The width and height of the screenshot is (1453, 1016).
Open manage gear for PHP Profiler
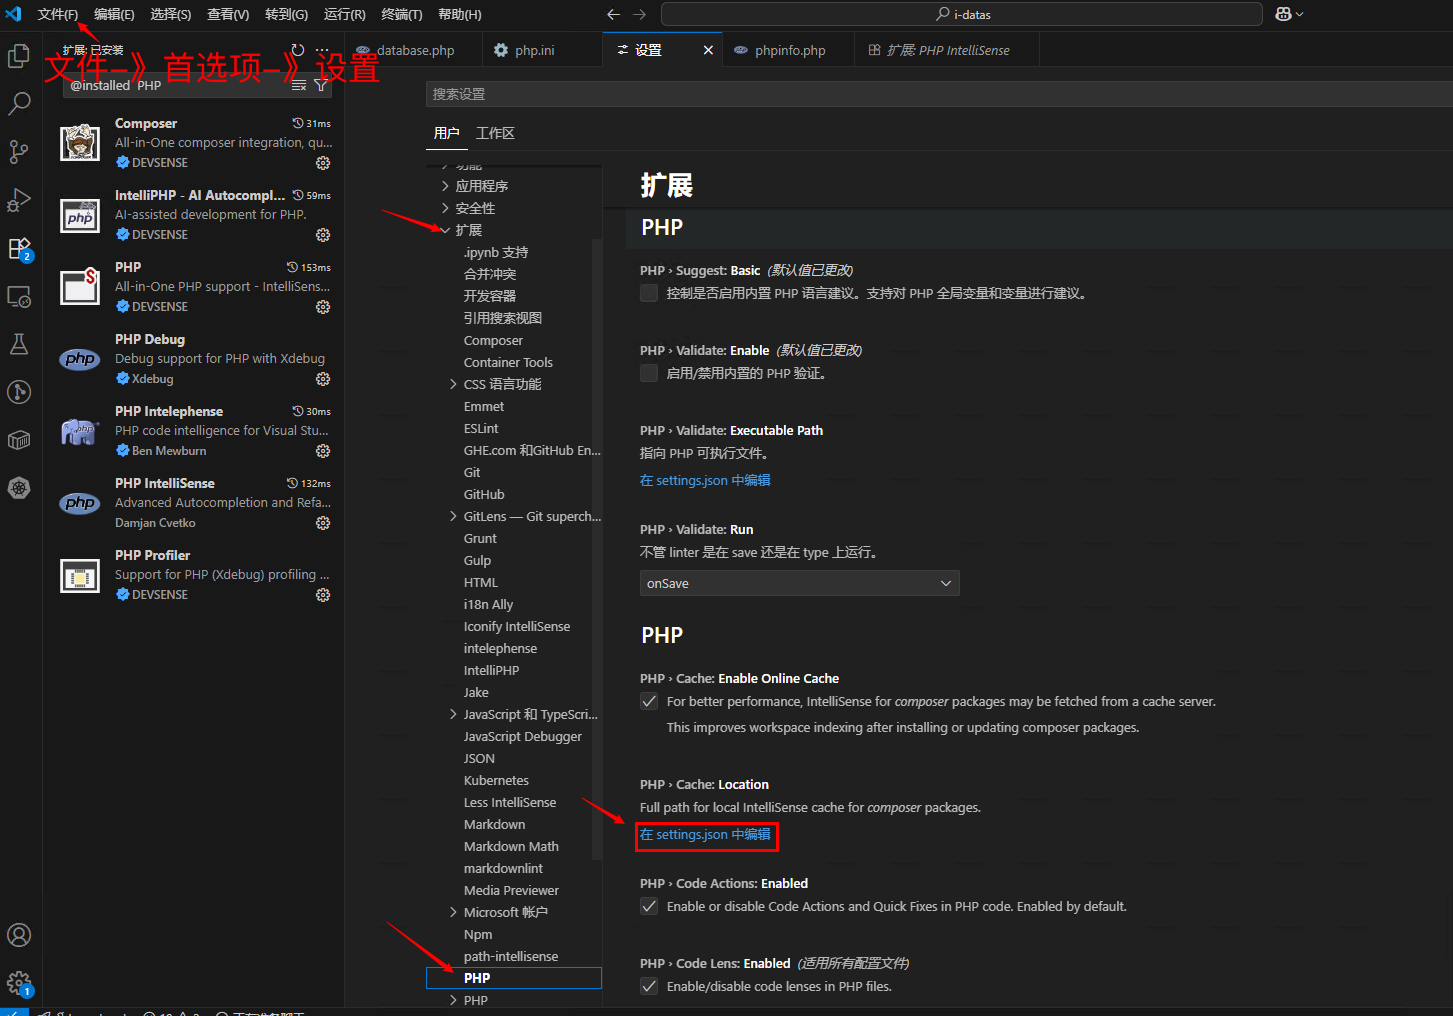323,595
